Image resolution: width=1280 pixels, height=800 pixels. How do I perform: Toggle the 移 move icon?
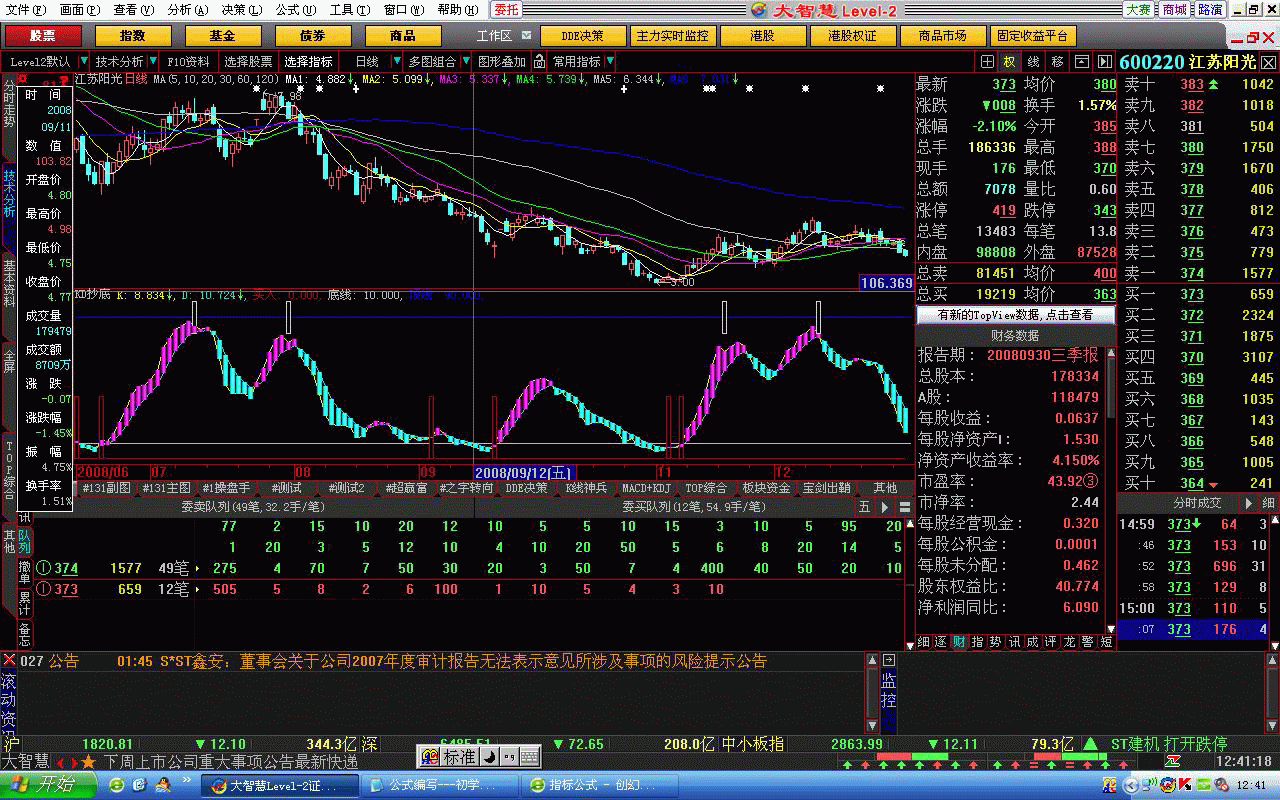[1057, 61]
